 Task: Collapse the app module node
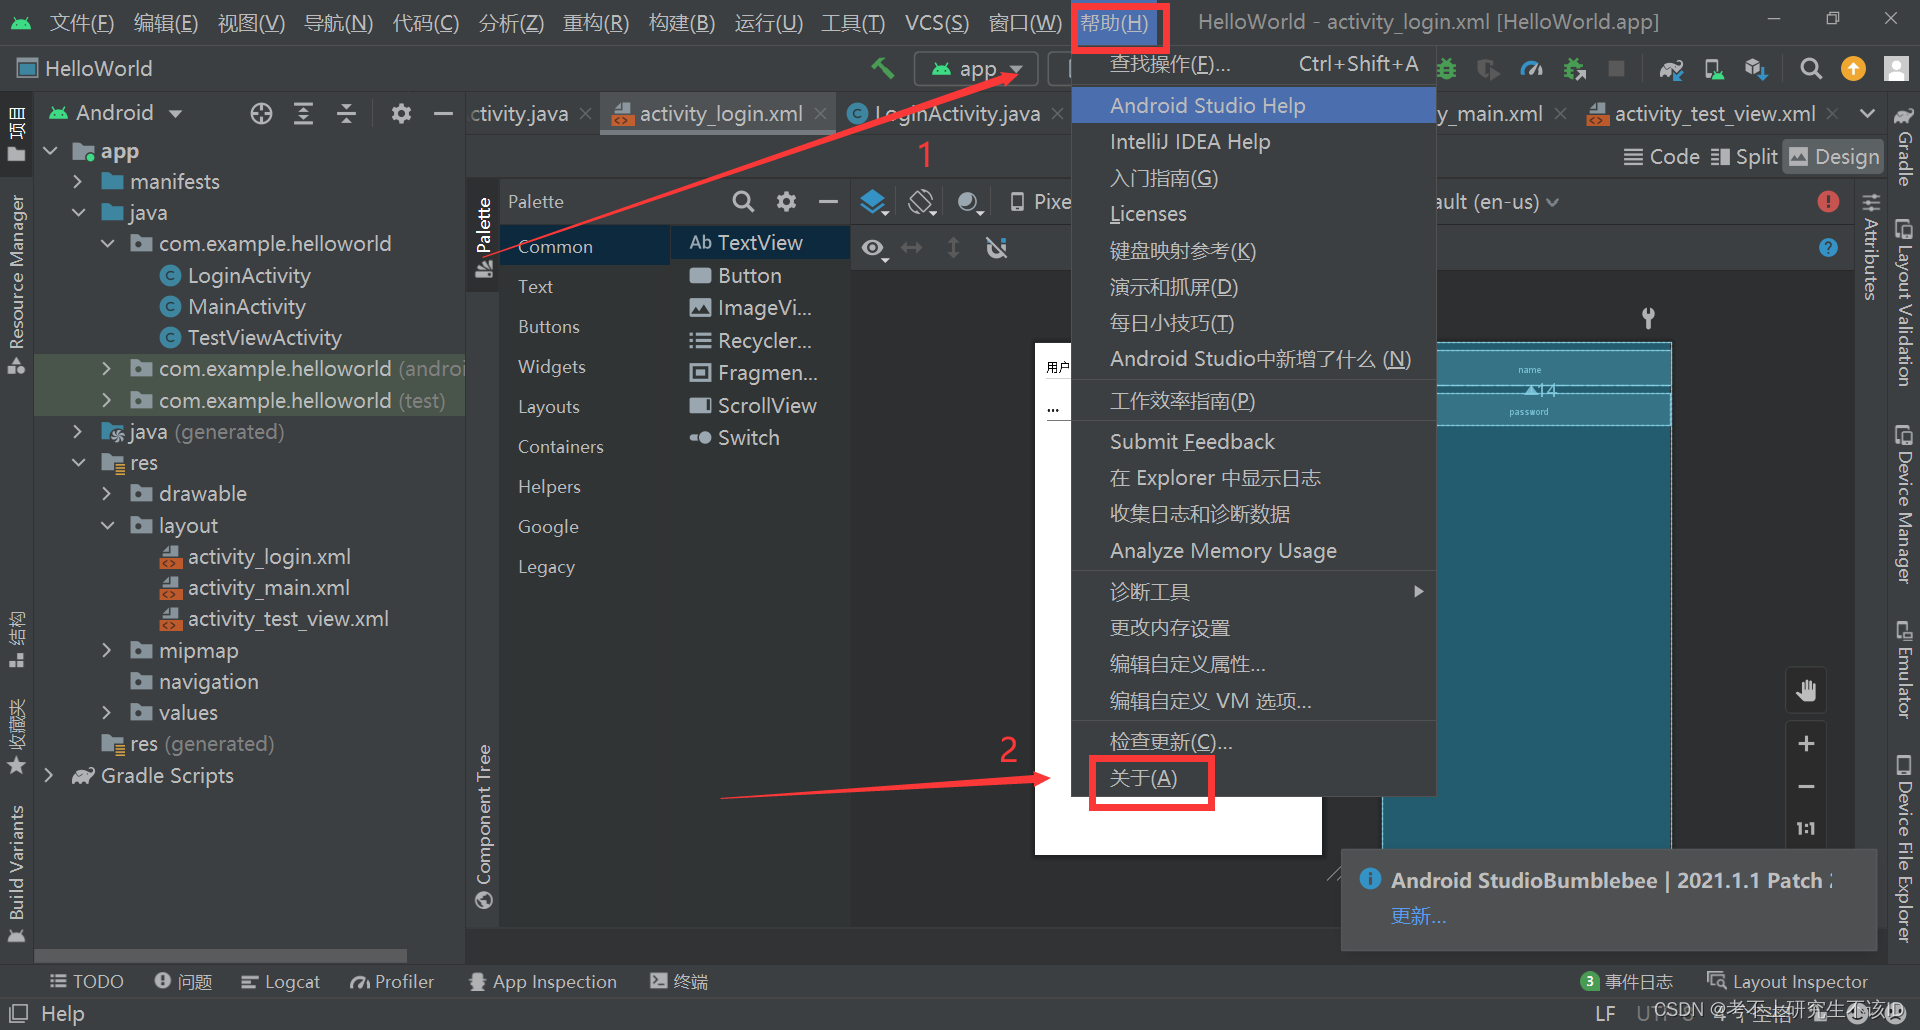[x=51, y=151]
